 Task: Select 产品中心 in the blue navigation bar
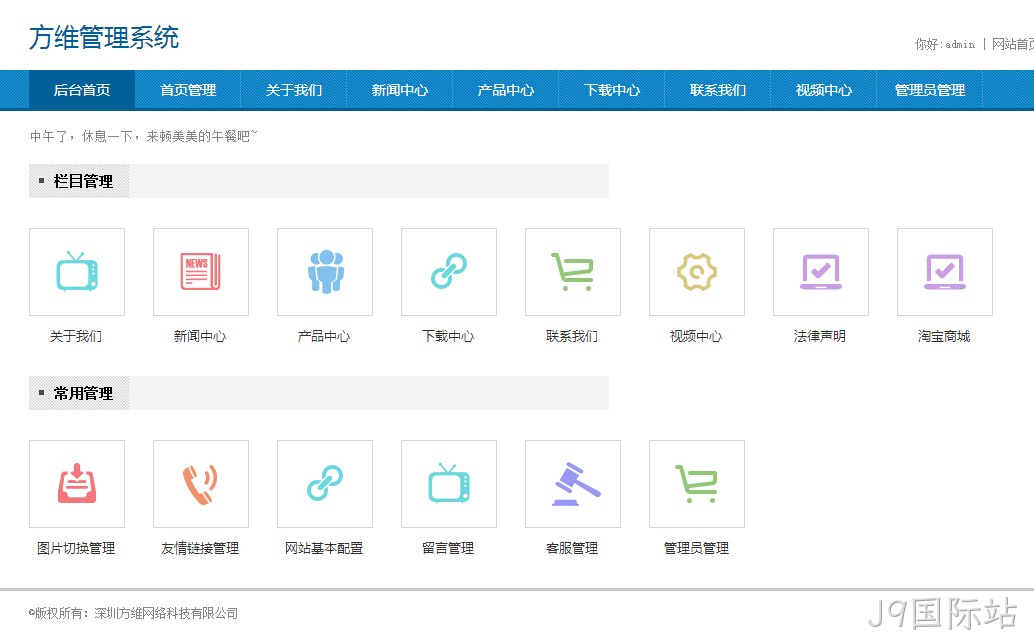(506, 90)
